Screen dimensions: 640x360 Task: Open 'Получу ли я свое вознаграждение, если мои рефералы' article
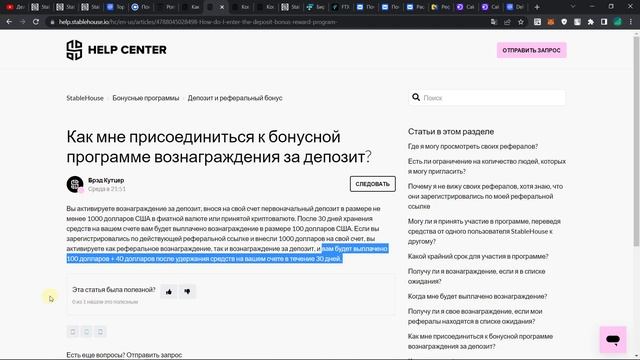[475, 316]
